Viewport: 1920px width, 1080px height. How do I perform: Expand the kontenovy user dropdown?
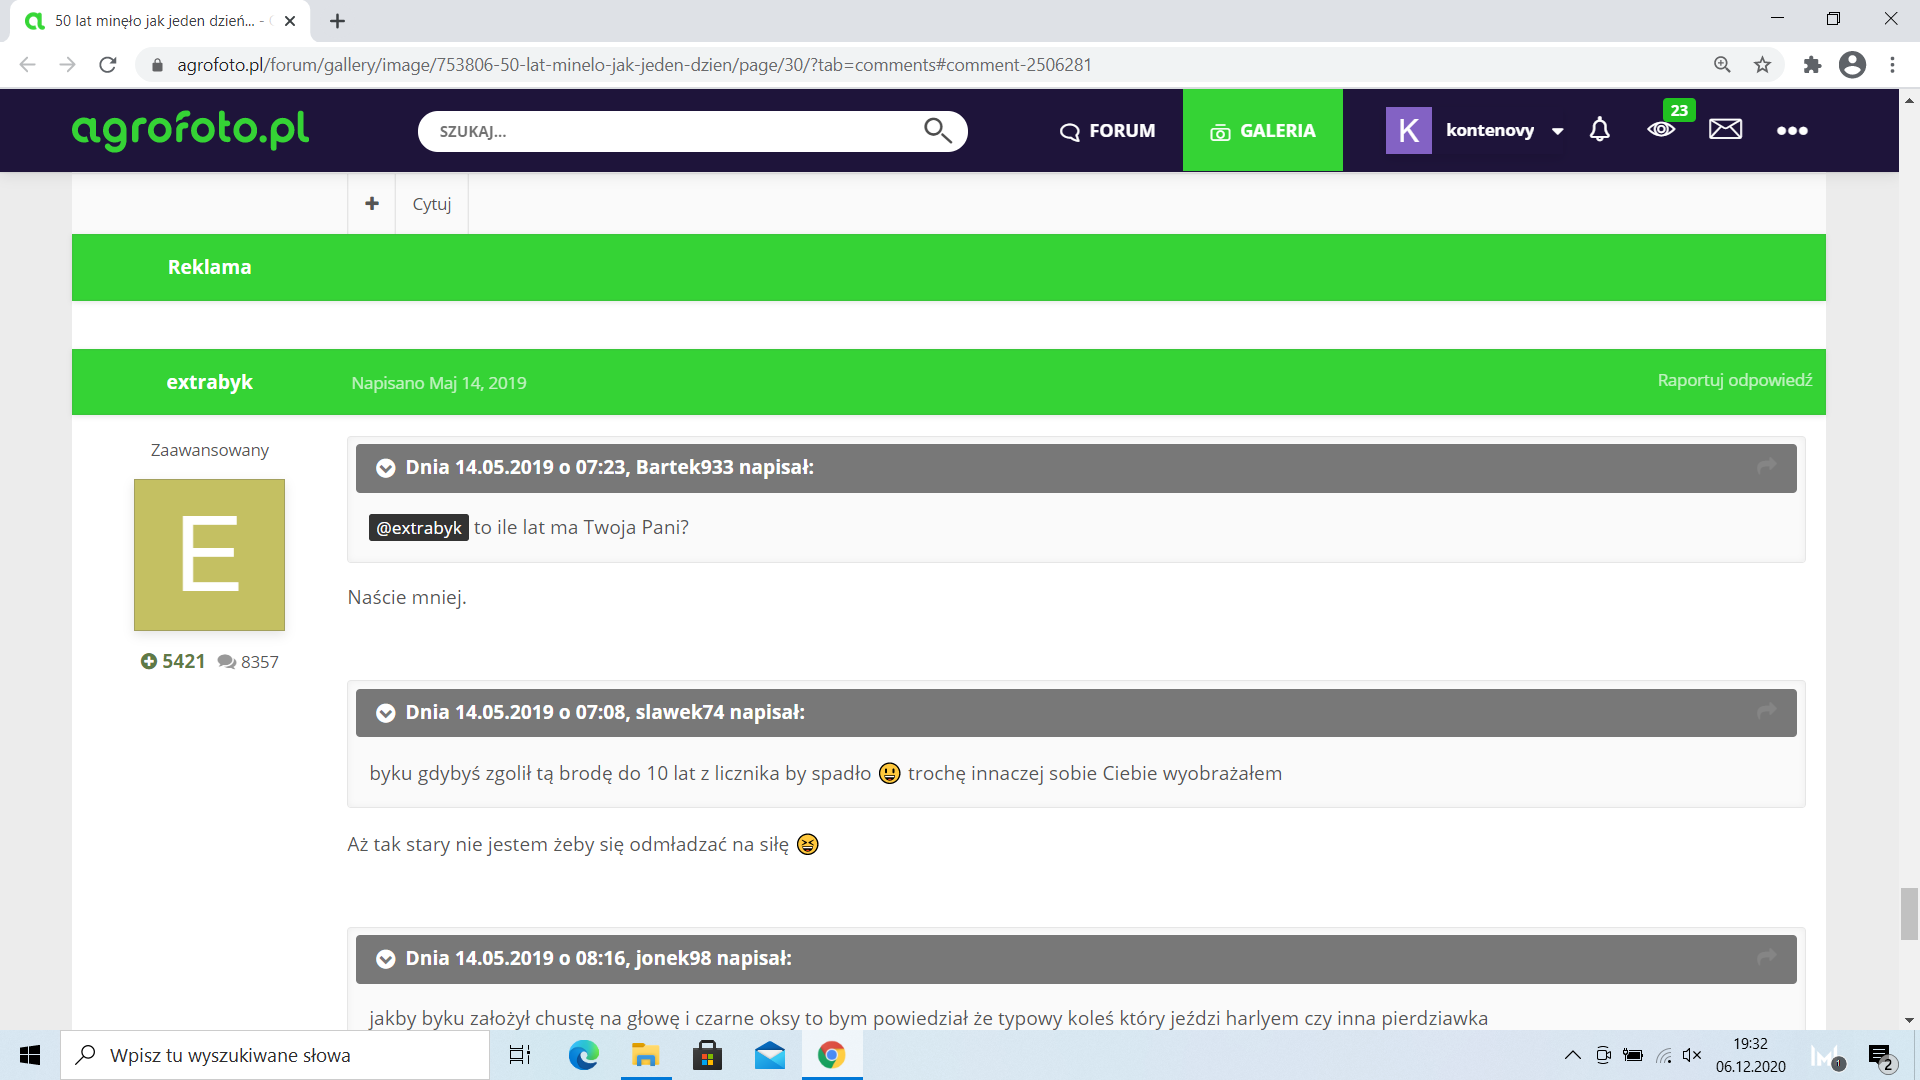[1557, 131]
